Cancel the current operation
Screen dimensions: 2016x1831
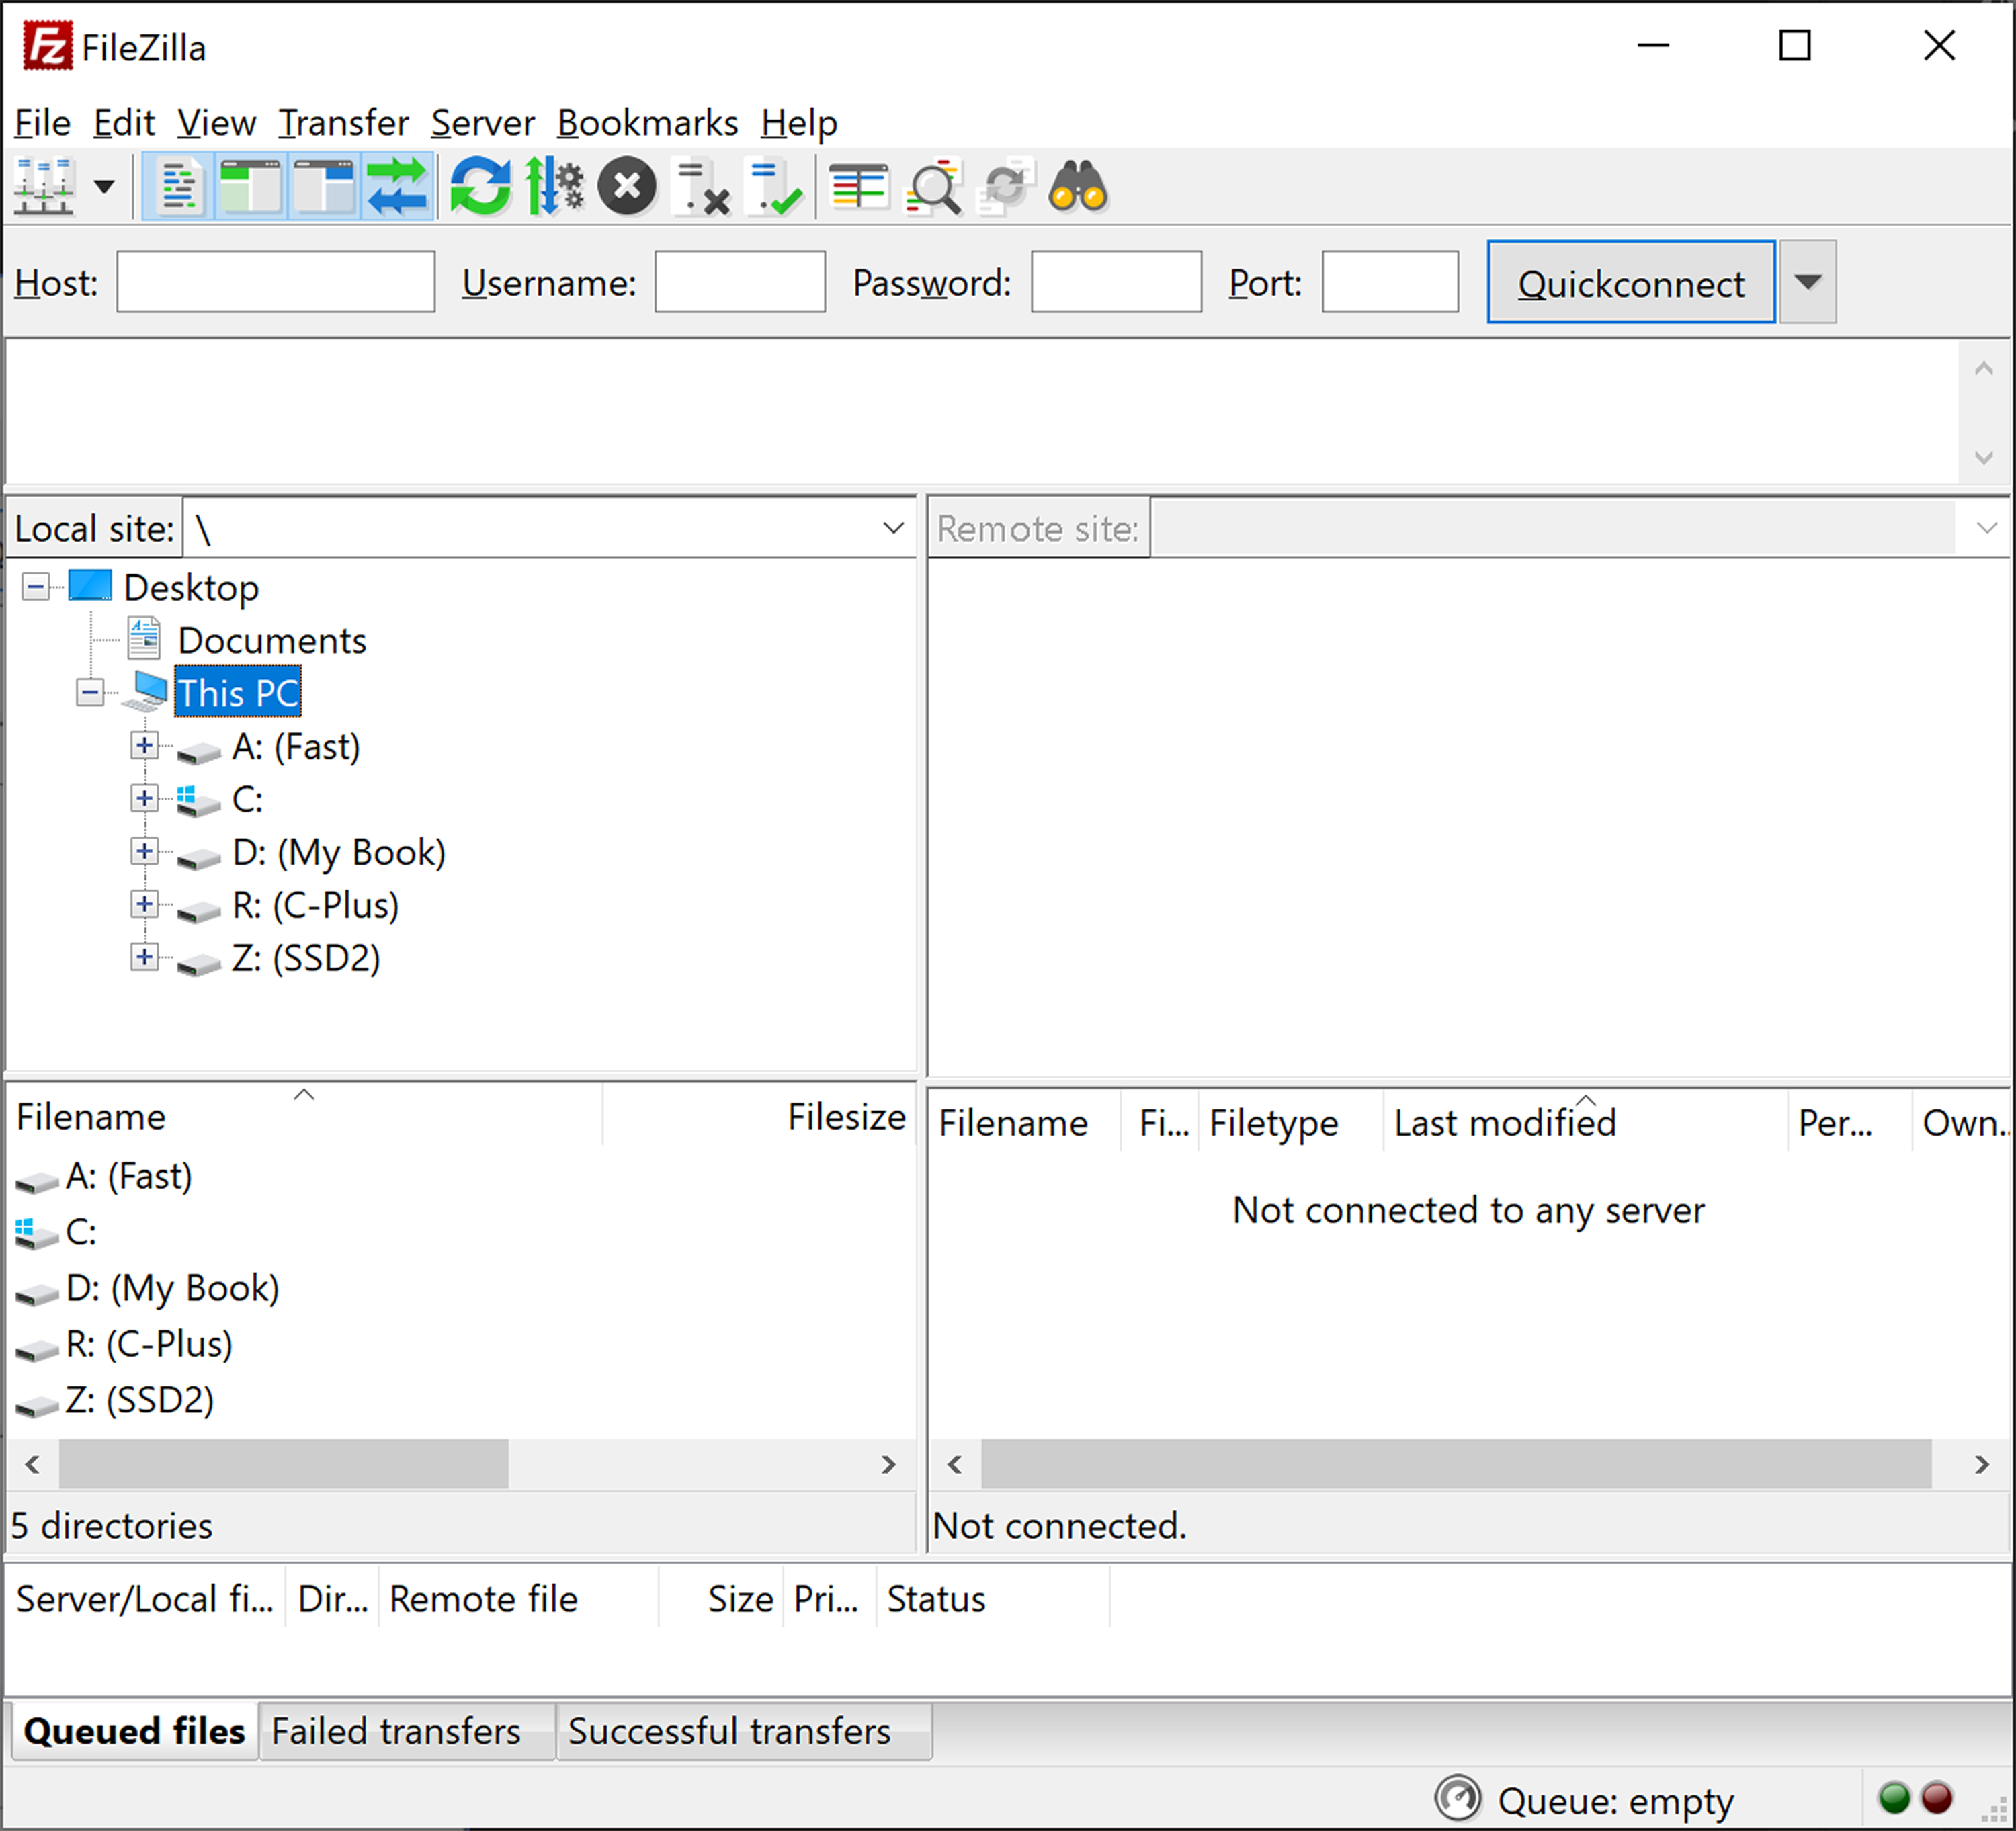tap(626, 186)
